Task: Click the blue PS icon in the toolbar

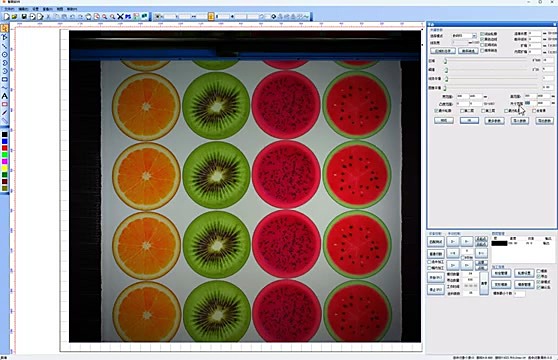Action: tap(128, 16)
